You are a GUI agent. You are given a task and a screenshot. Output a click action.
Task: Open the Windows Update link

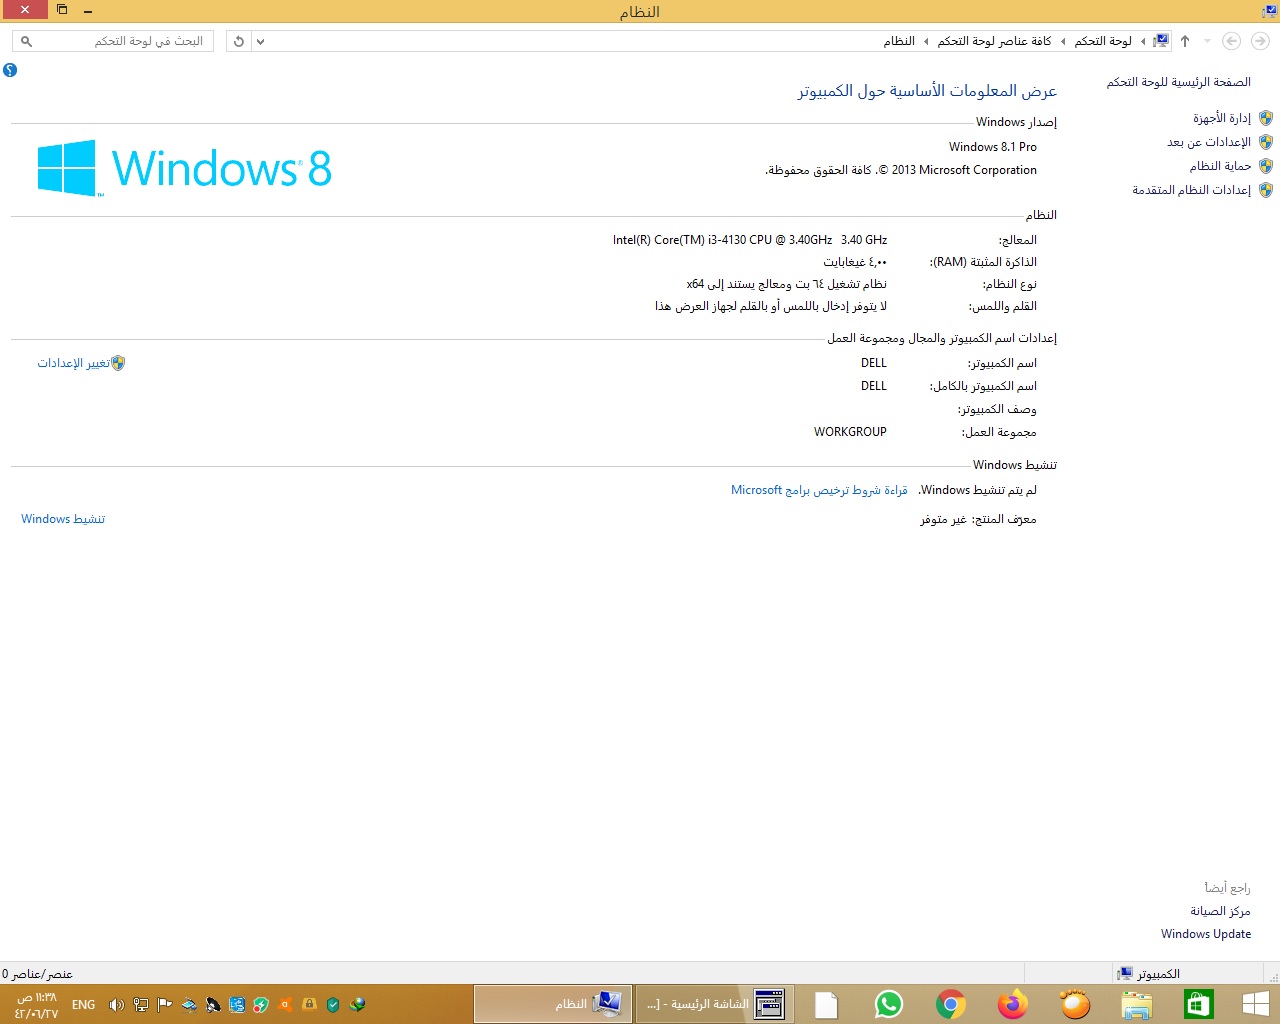1206,934
